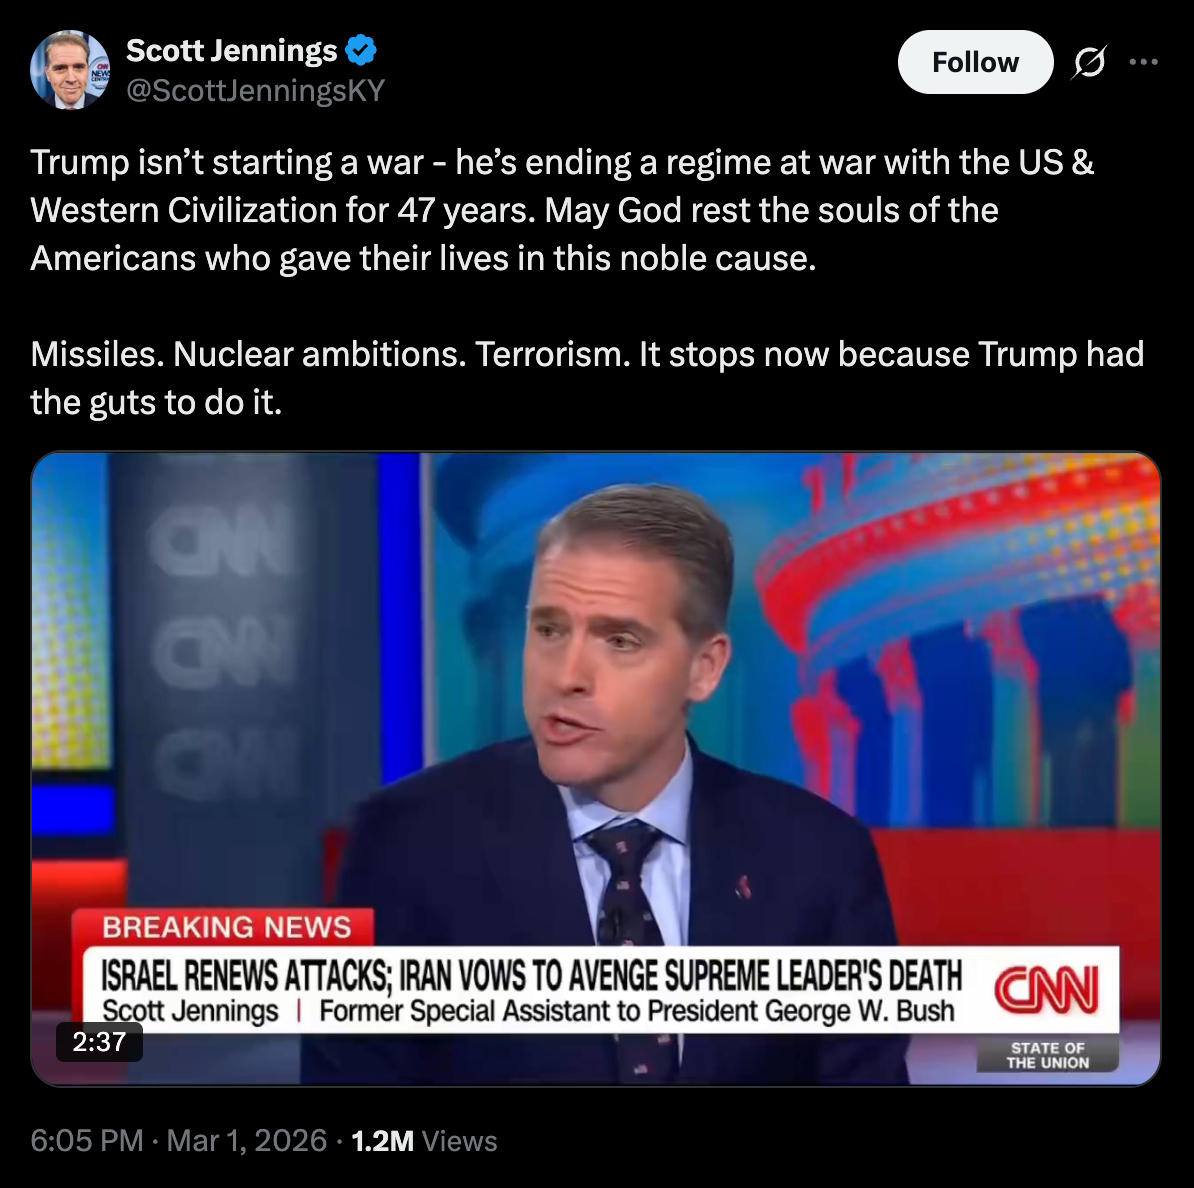
Task: Open the 6:05 PM Mar 1, 2026 timestamp
Action: pyautogui.click(x=178, y=1141)
